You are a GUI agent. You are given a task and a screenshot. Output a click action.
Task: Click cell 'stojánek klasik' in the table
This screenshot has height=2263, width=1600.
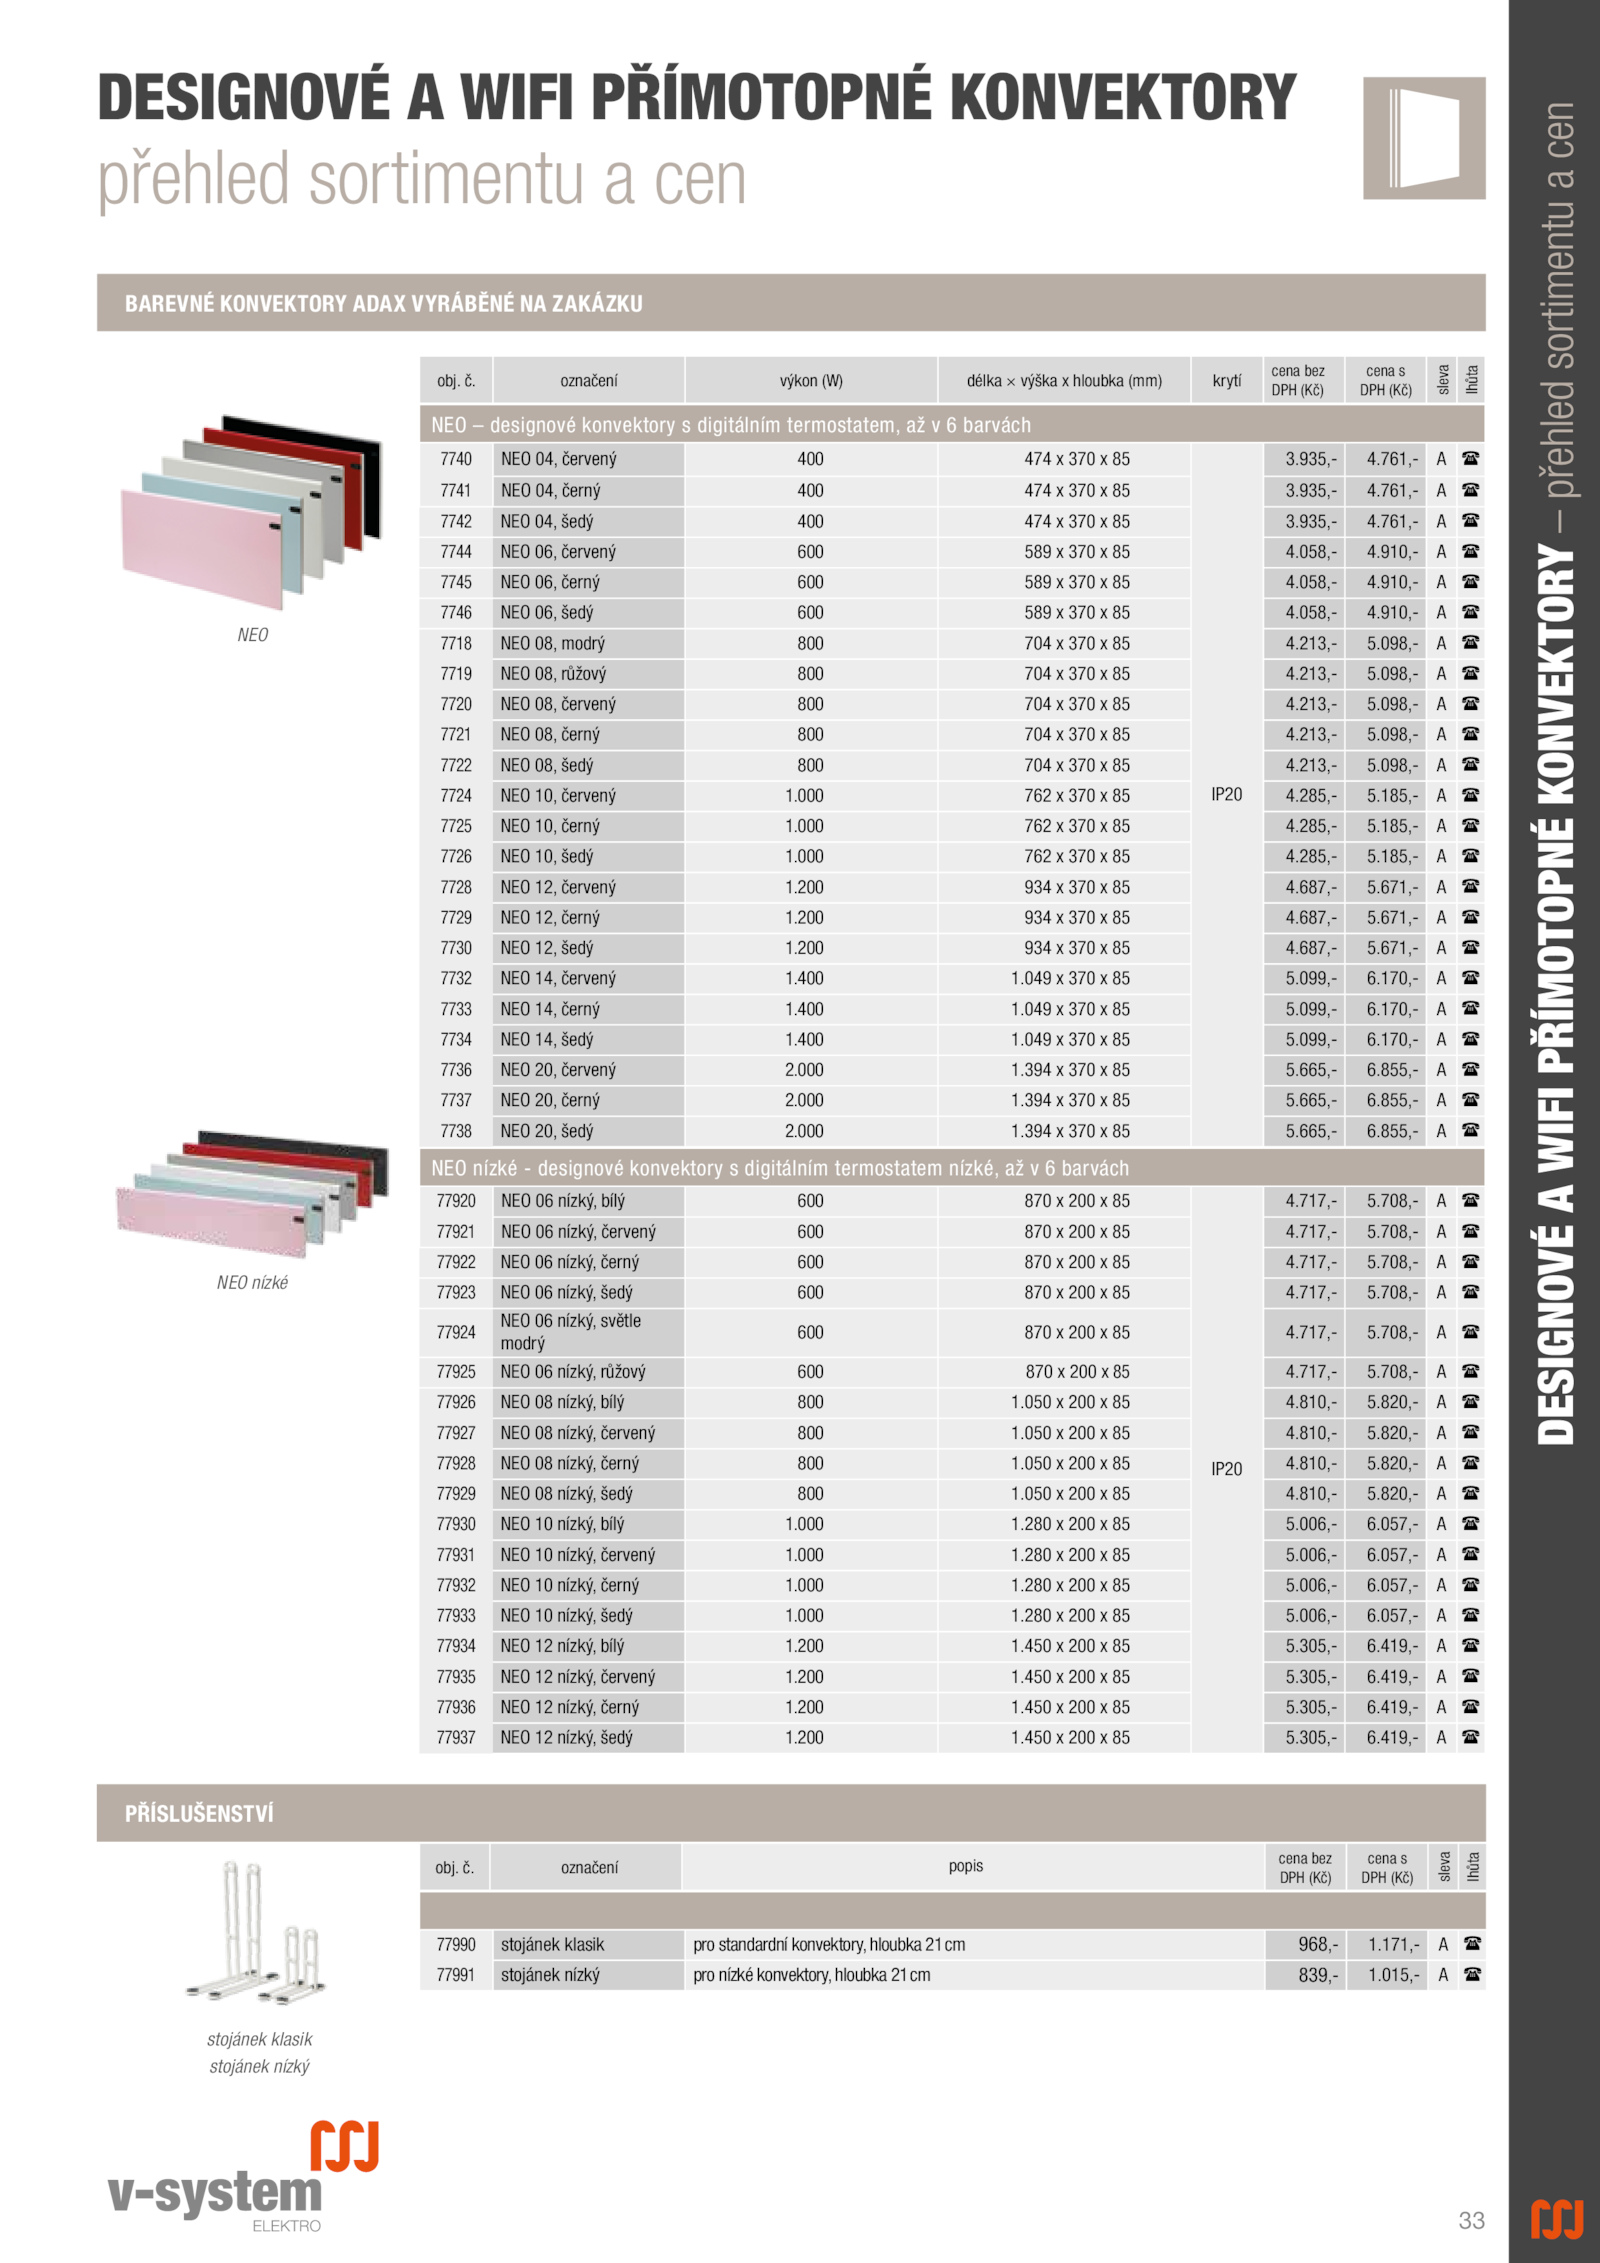(588, 1944)
